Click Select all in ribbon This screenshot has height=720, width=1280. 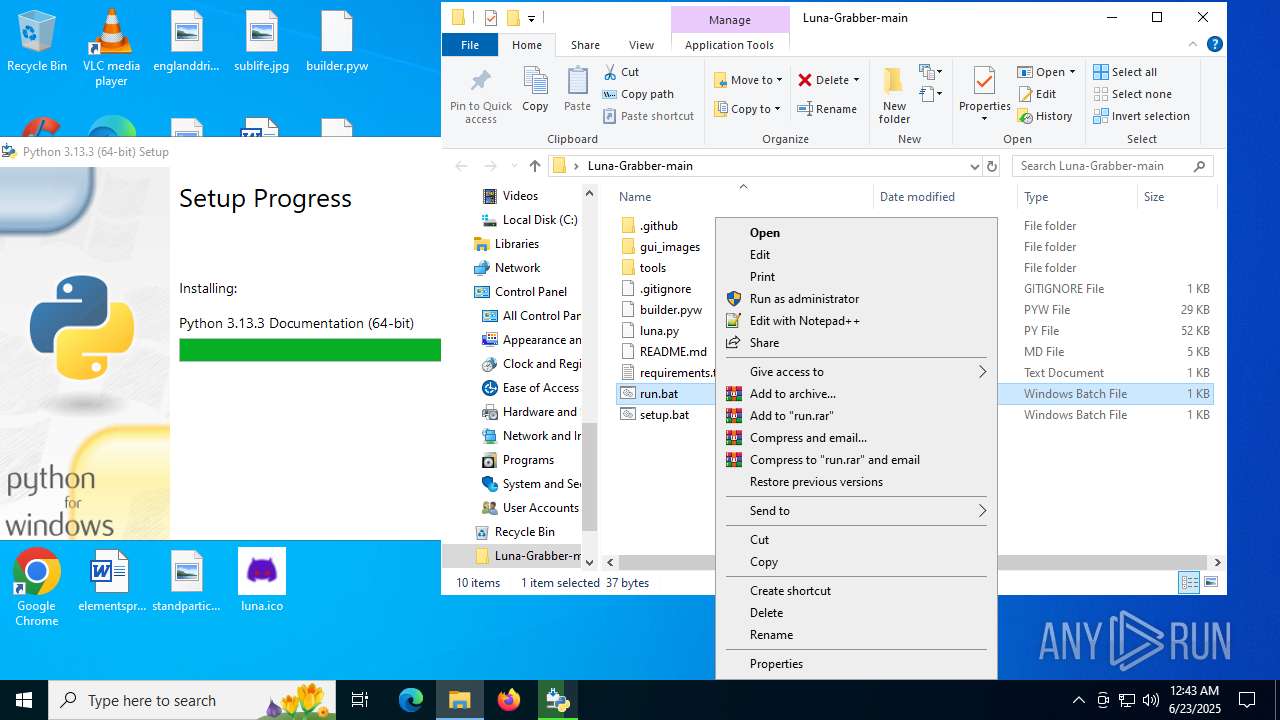(x=1125, y=72)
